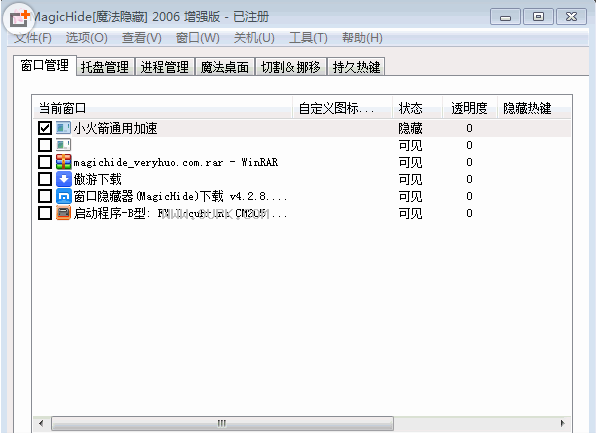Check the 傲游下载 row checkbox

point(45,179)
